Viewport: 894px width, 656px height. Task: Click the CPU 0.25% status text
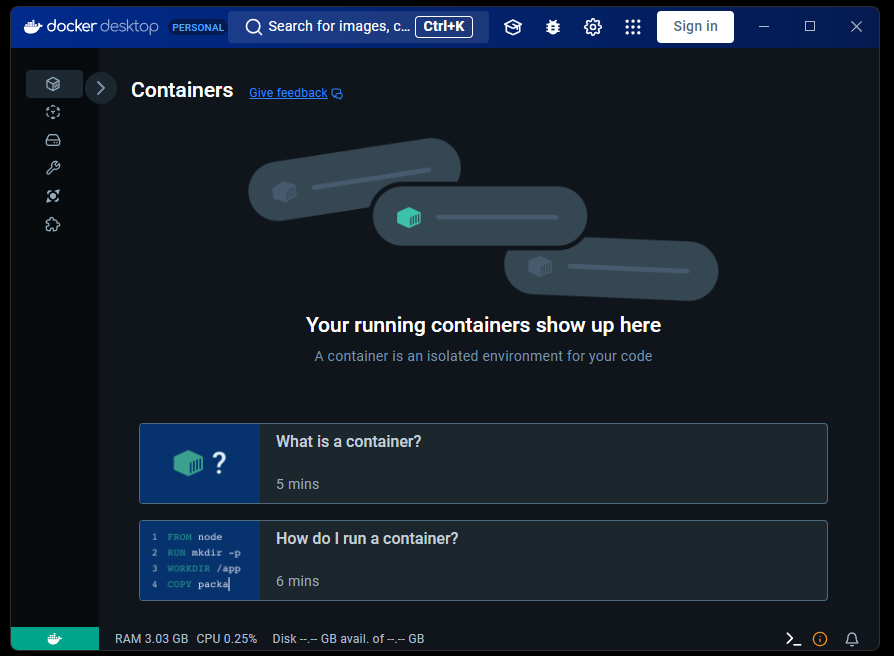click(x=227, y=639)
